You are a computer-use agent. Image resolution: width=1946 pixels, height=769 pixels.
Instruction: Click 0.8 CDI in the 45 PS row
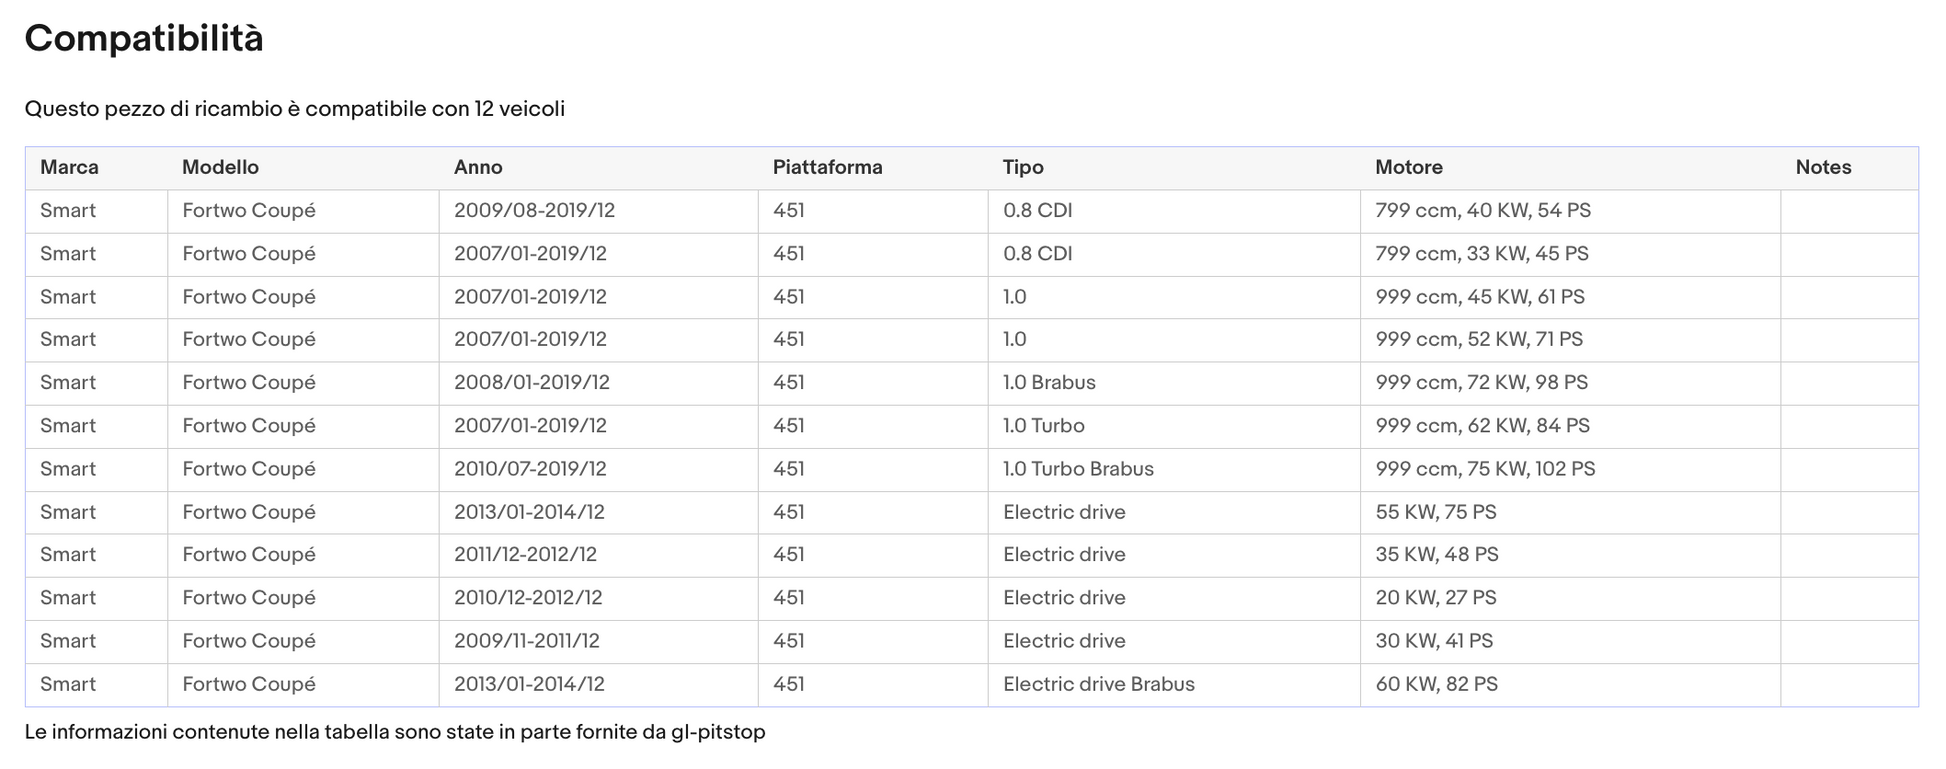point(1037,254)
